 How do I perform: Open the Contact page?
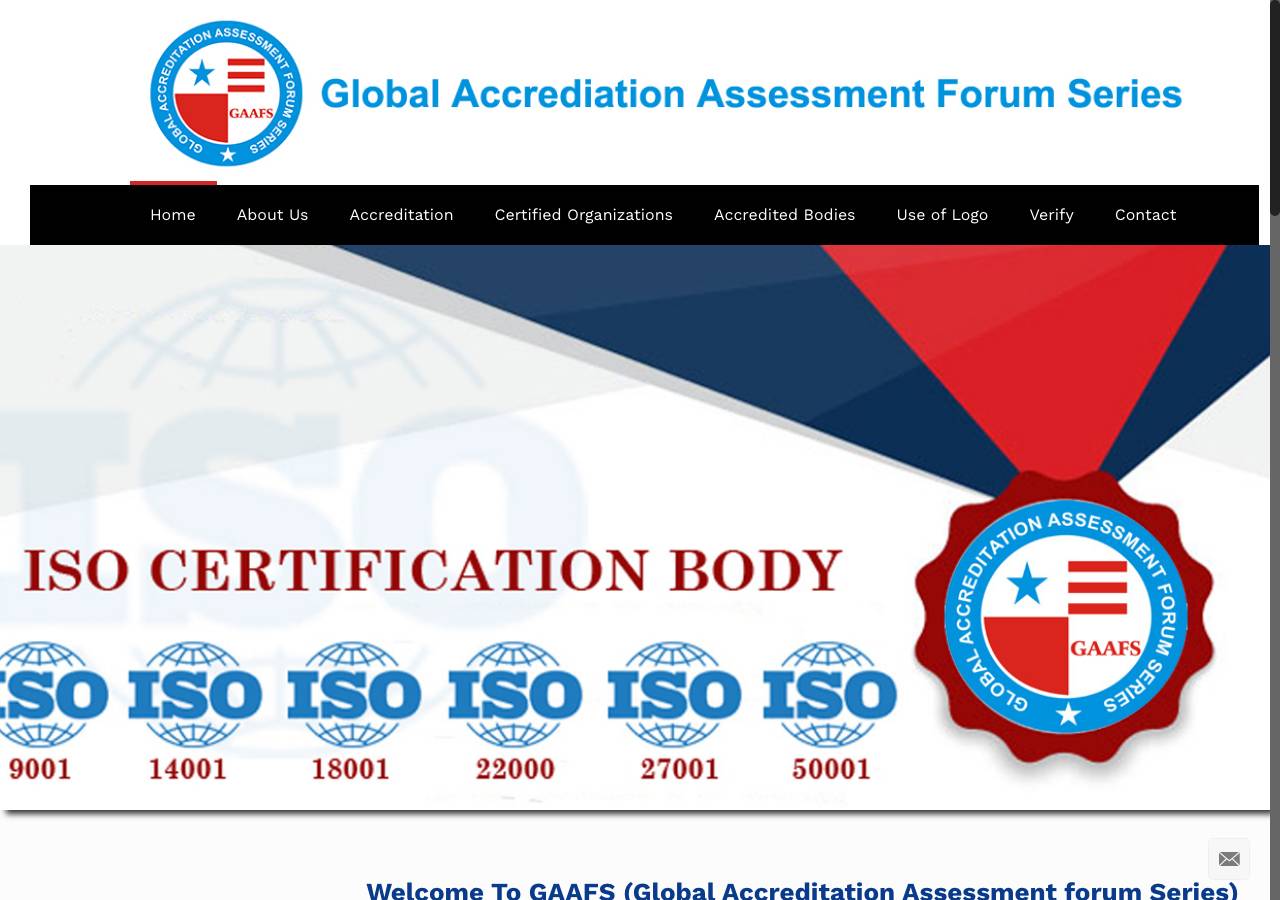pos(1145,215)
